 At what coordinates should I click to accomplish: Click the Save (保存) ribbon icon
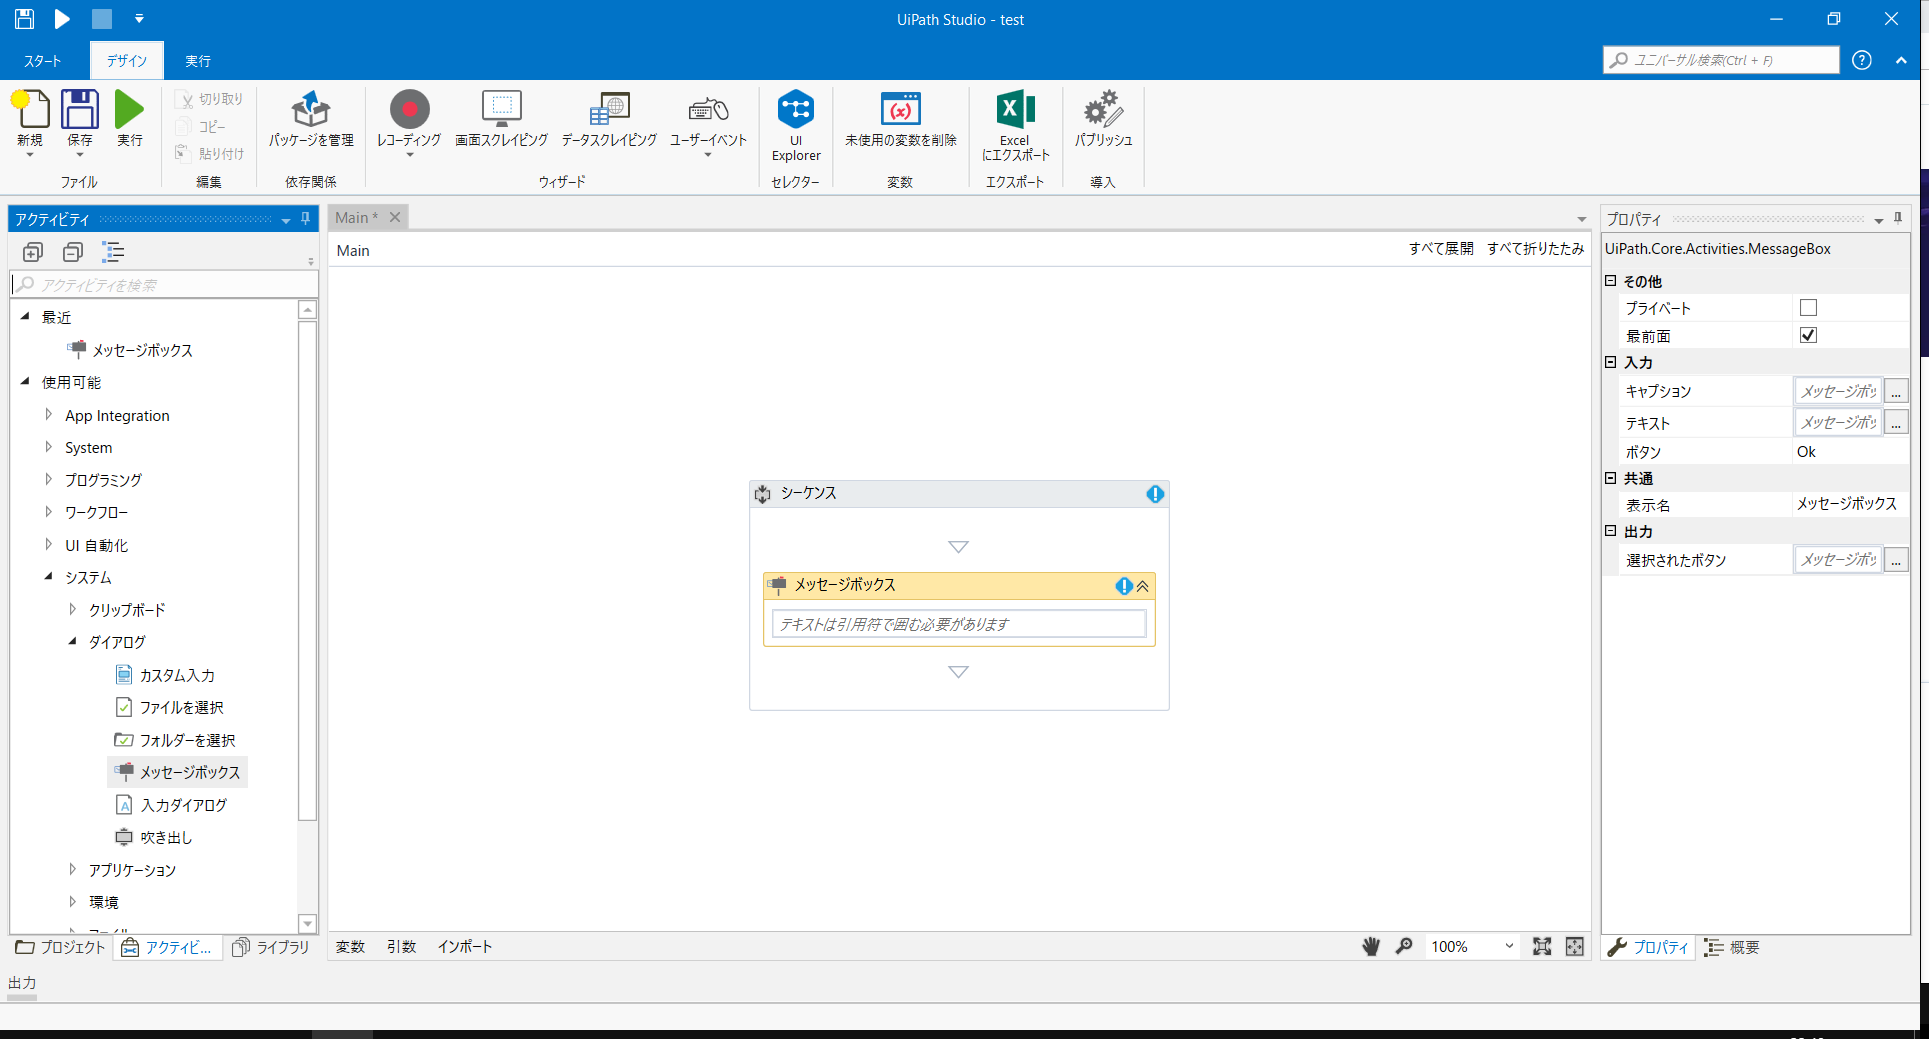80,110
